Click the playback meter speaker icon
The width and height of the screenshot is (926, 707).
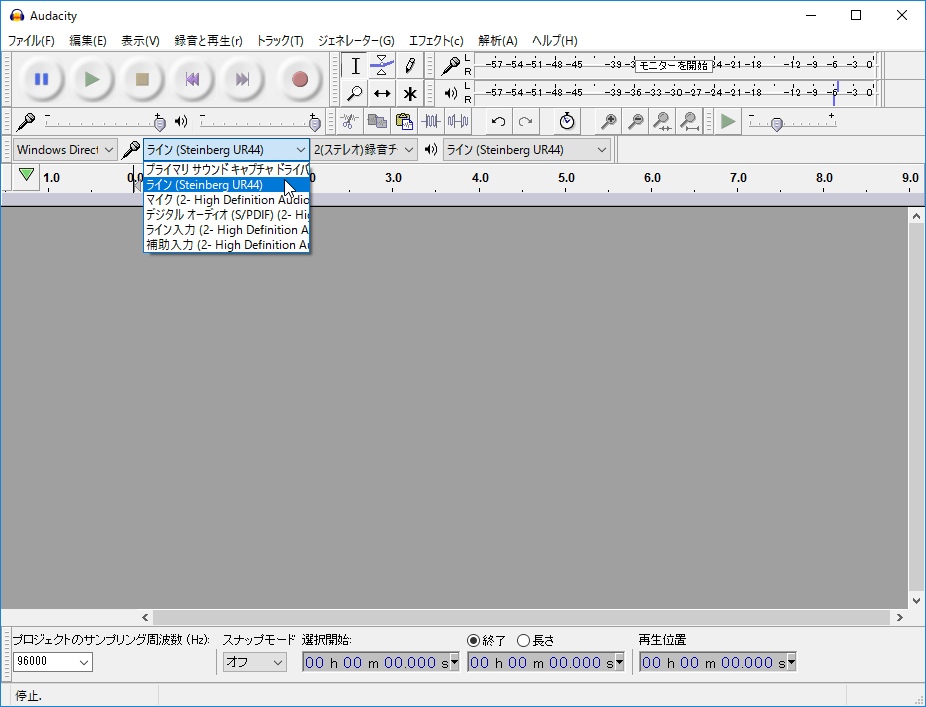pos(451,93)
